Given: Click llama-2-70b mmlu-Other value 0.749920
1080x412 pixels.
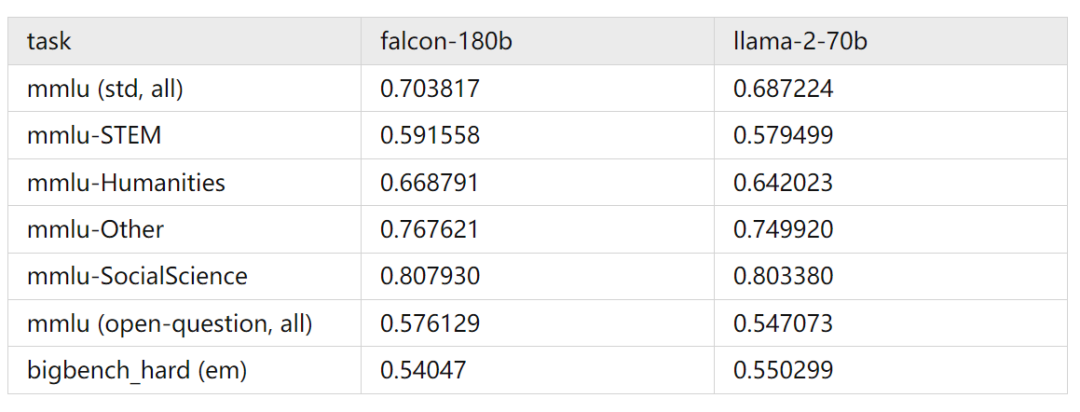Looking at the screenshot, I should click(783, 230).
